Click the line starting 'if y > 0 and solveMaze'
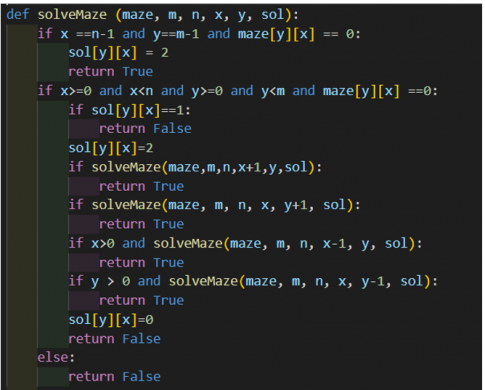 coord(253,281)
